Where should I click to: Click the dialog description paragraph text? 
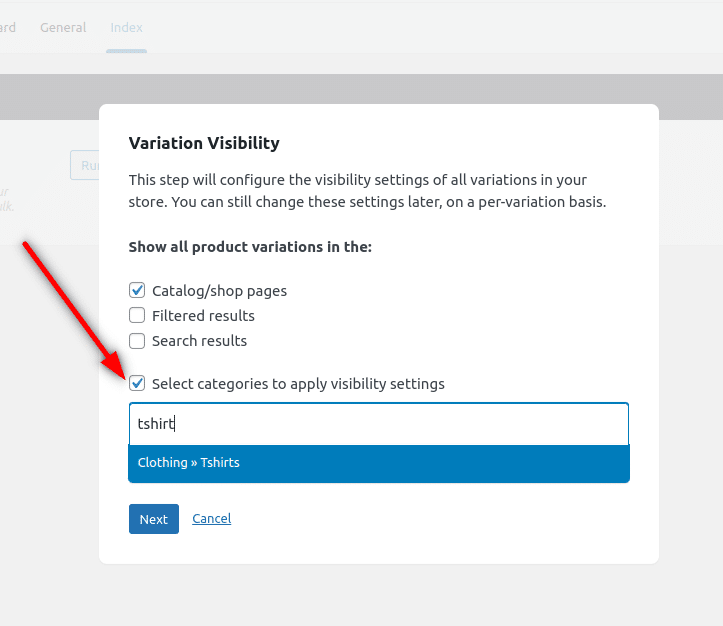pyautogui.click(x=370, y=191)
